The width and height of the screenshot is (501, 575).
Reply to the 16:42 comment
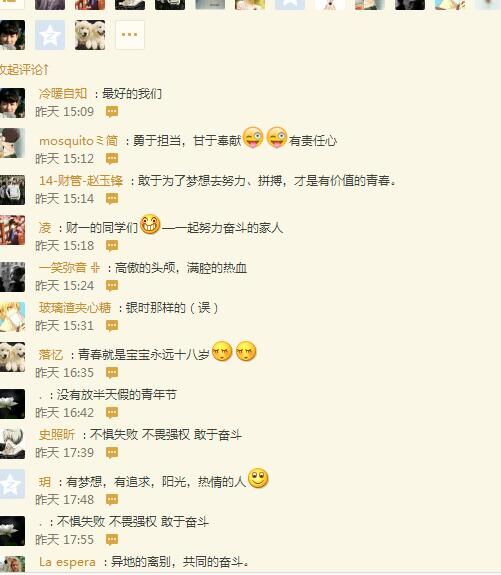point(112,413)
